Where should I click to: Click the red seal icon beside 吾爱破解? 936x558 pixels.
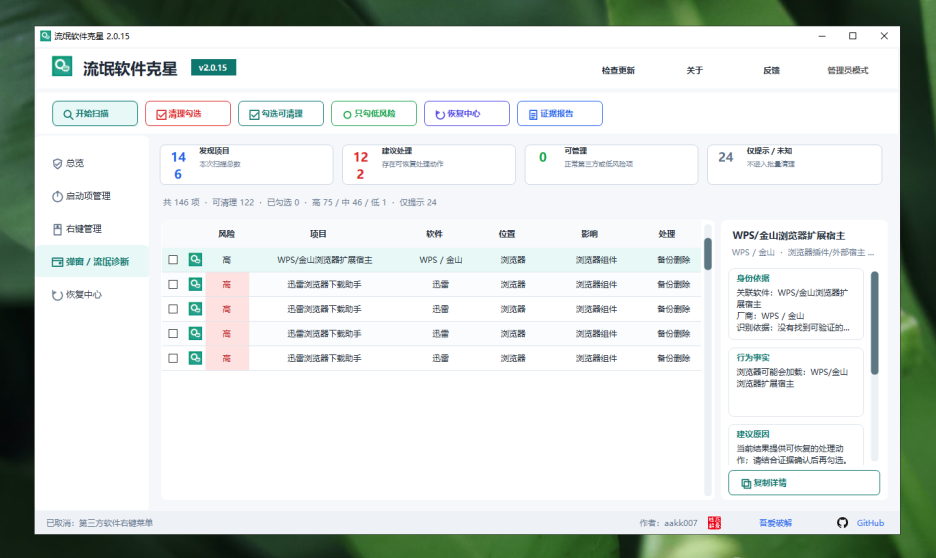coord(714,523)
